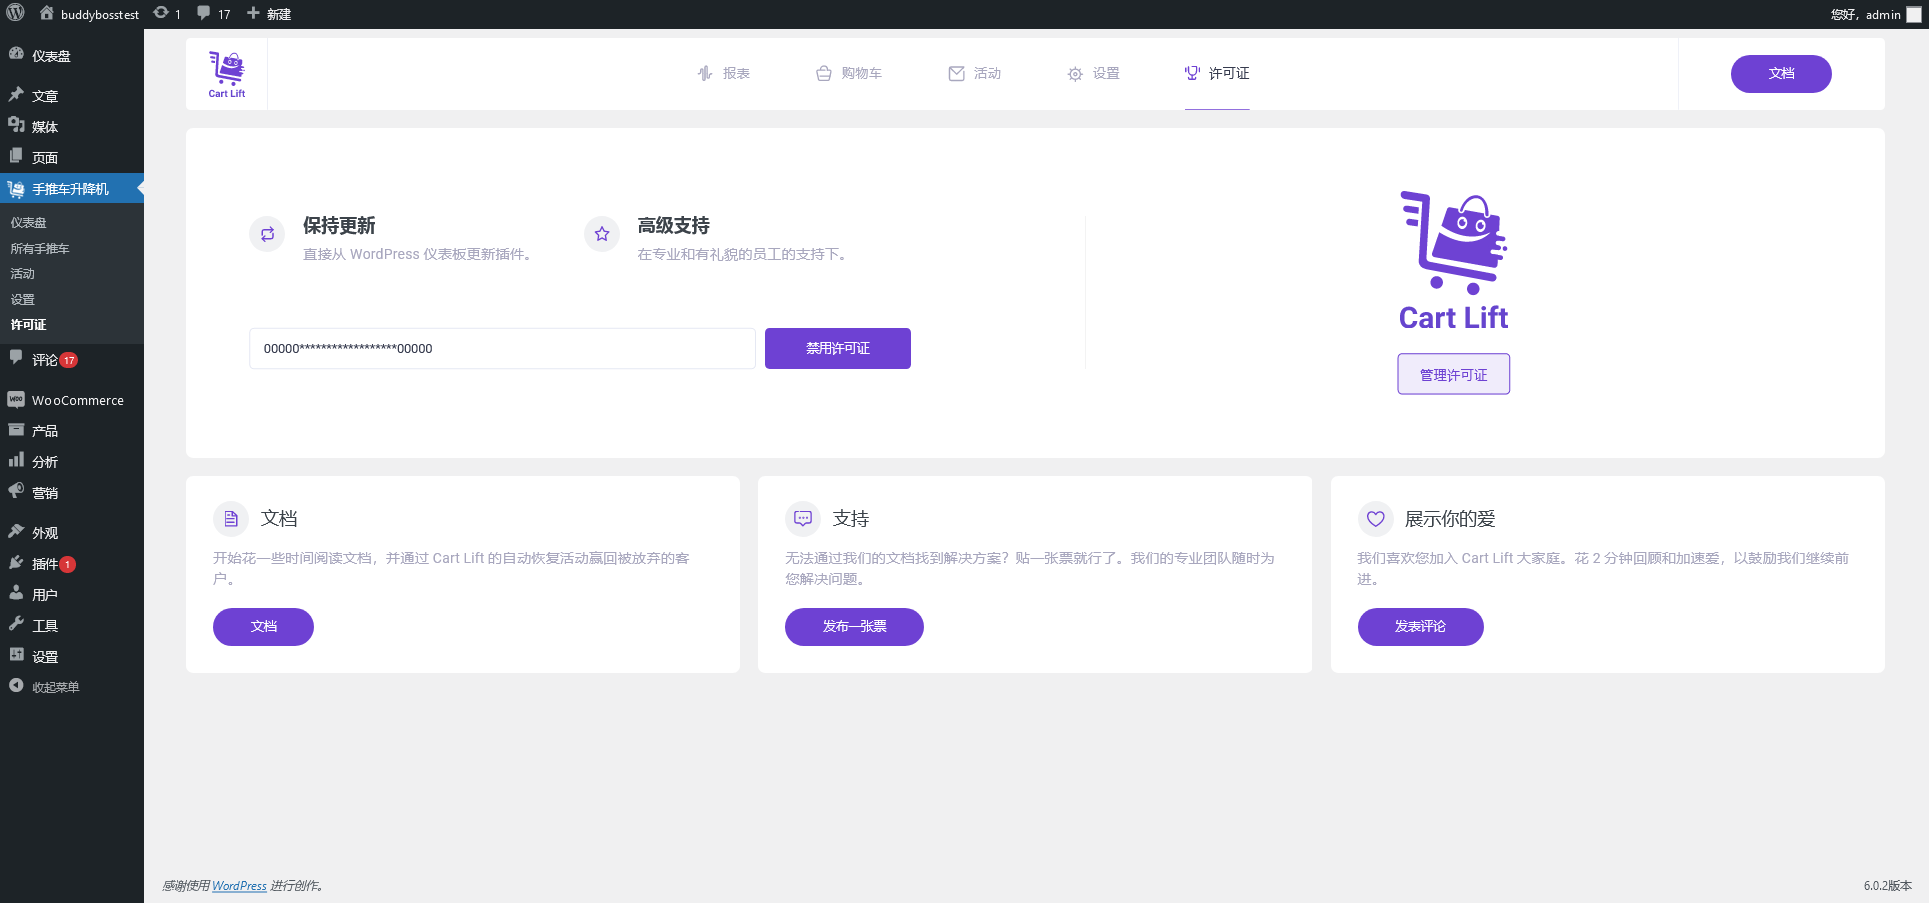1929x903 pixels.
Task: Switch to the 购物车 carts tab
Action: pyautogui.click(x=849, y=73)
